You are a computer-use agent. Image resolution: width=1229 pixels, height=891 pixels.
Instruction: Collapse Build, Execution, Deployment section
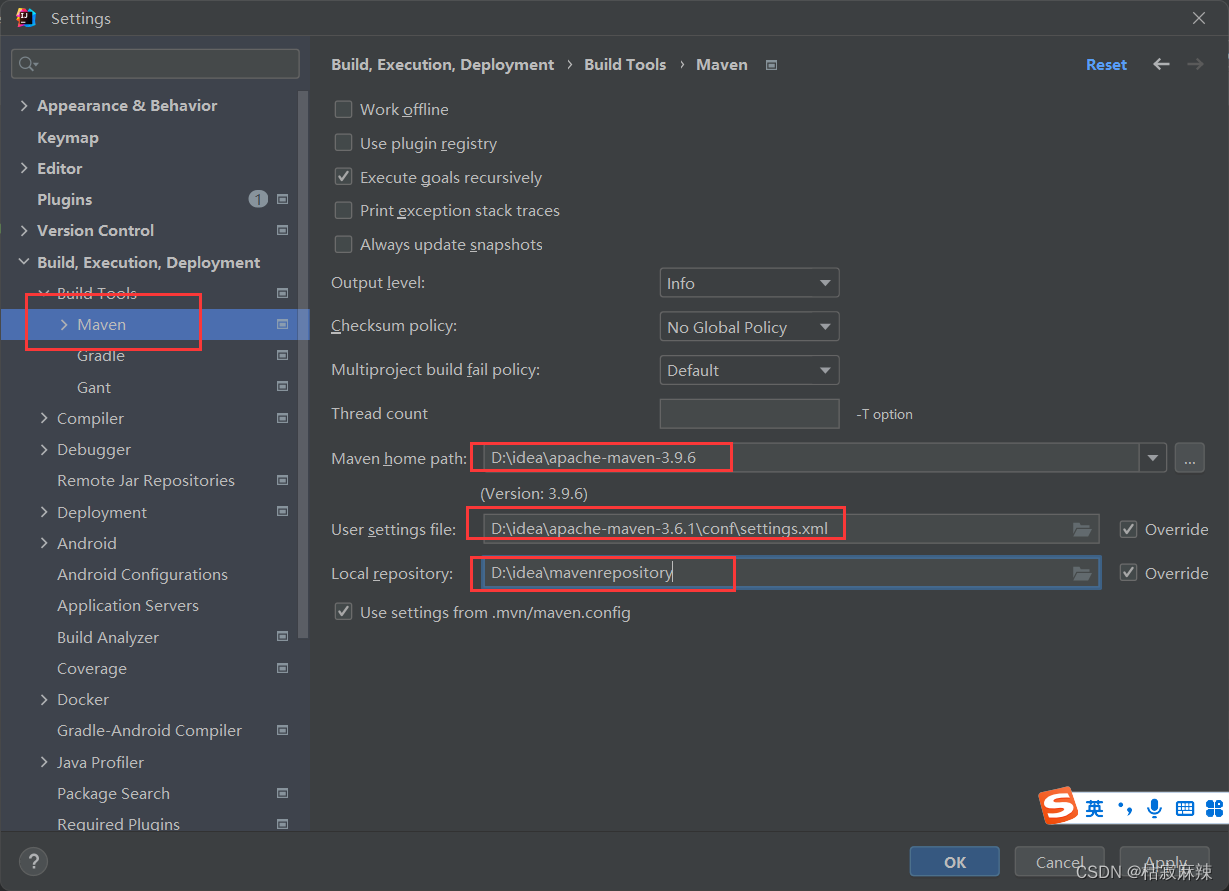[24, 262]
